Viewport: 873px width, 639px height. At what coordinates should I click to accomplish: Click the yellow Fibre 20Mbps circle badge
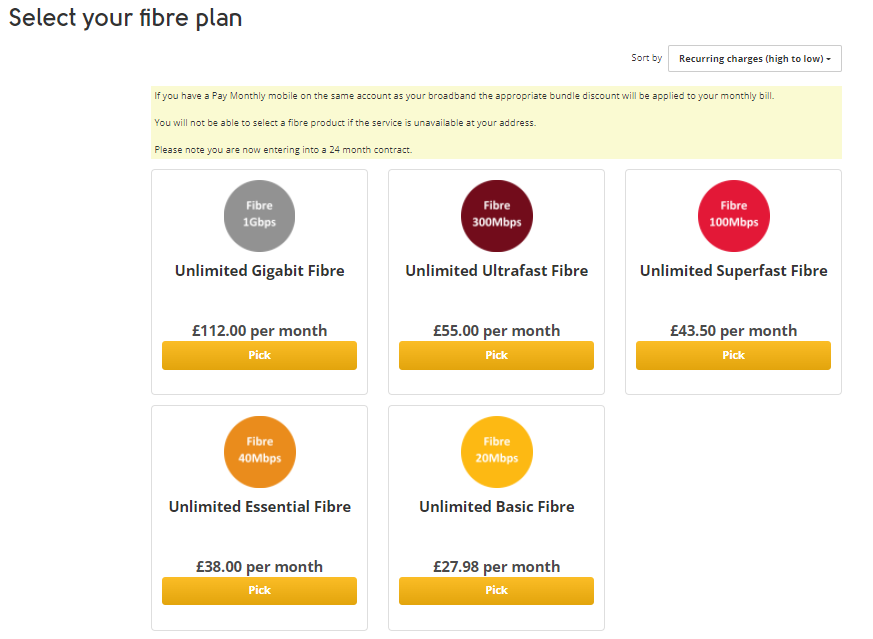pyautogui.click(x=496, y=451)
